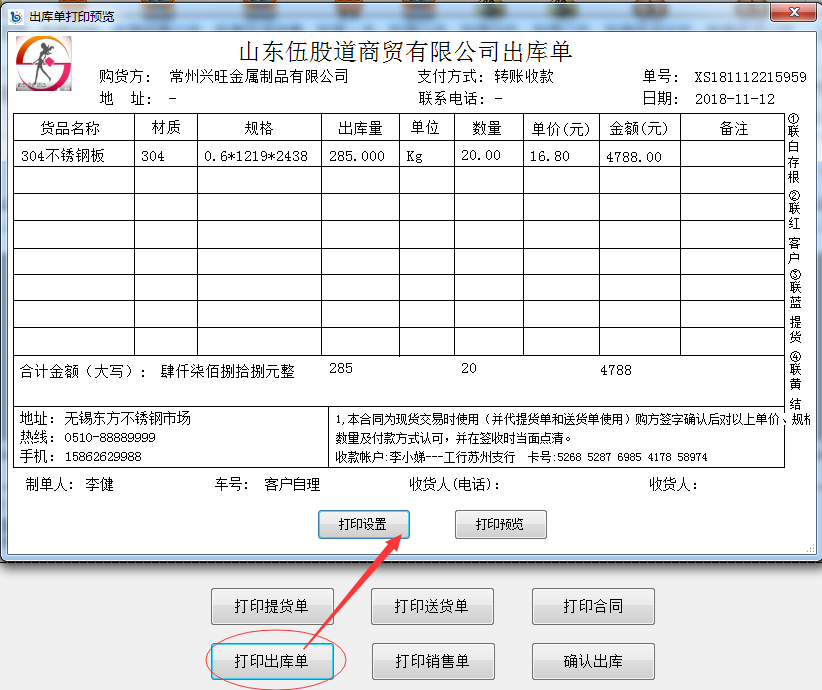Close the 出库单打印预览 window
This screenshot has width=822, height=690.
794,12
